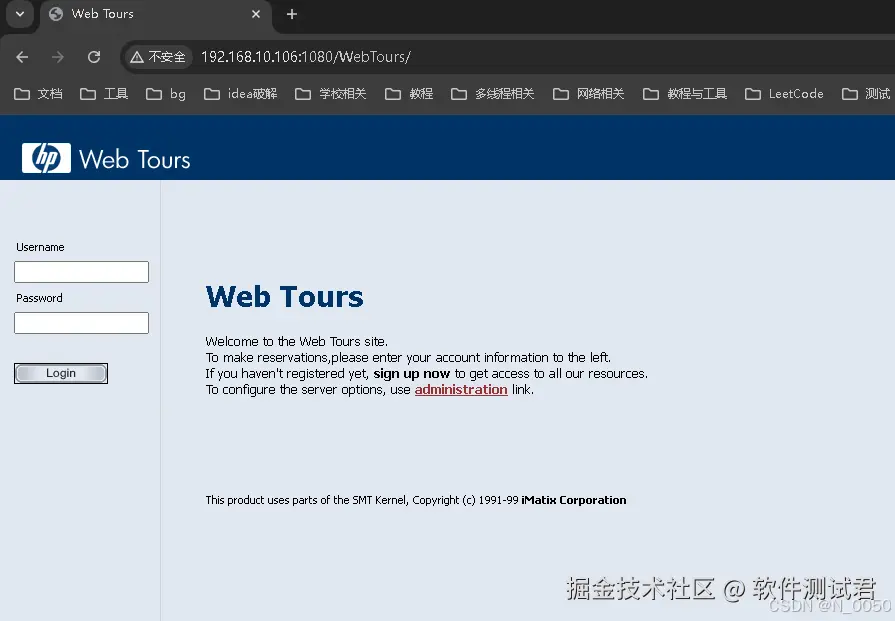Click the Username label
The image size is (895, 621).
pyautogui.click(x=40, y=247)
